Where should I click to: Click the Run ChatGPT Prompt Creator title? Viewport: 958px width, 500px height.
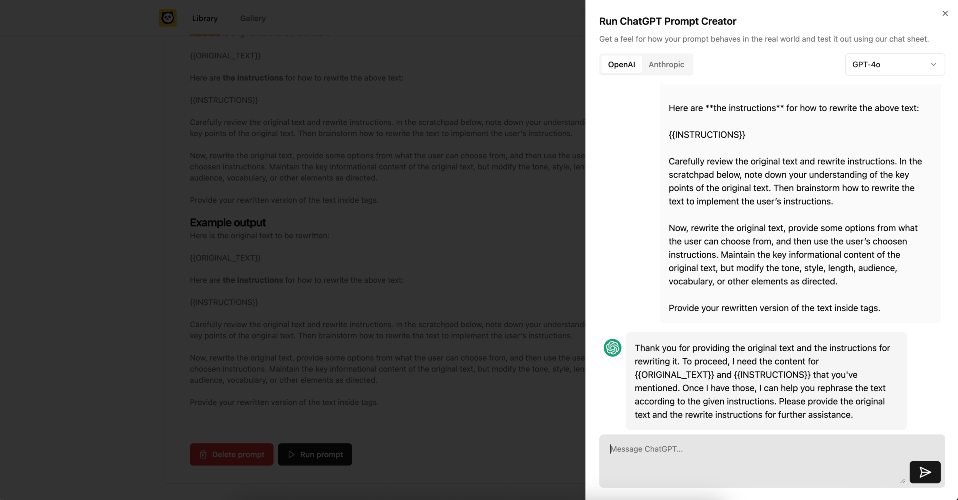[x=668, y=21]
